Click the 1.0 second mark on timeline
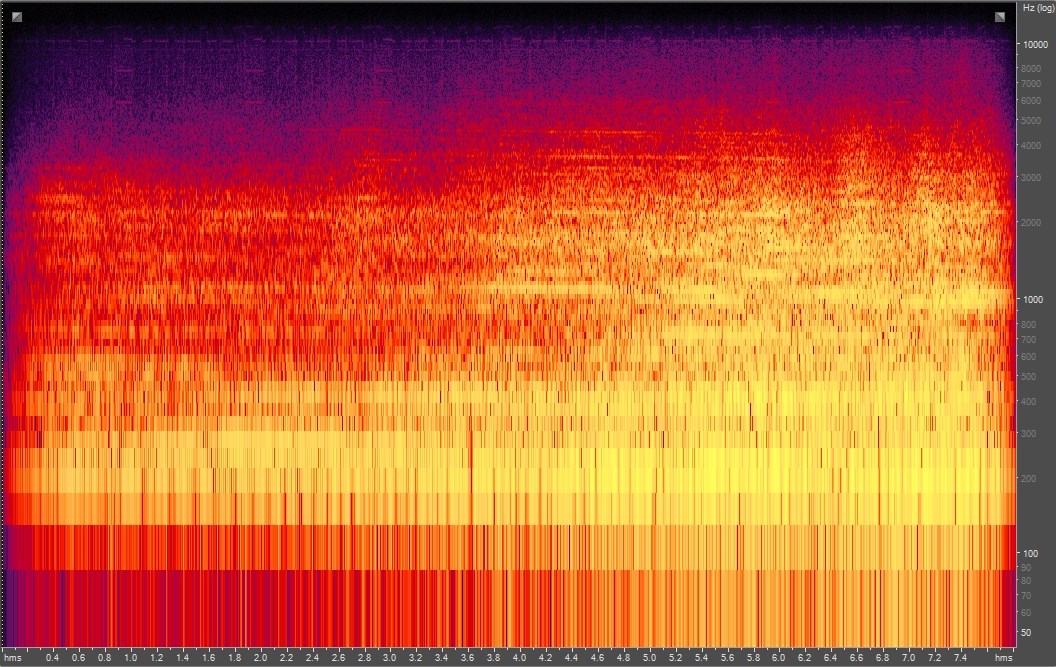This screenshot has height=667, width=1056. coord(131,658)
